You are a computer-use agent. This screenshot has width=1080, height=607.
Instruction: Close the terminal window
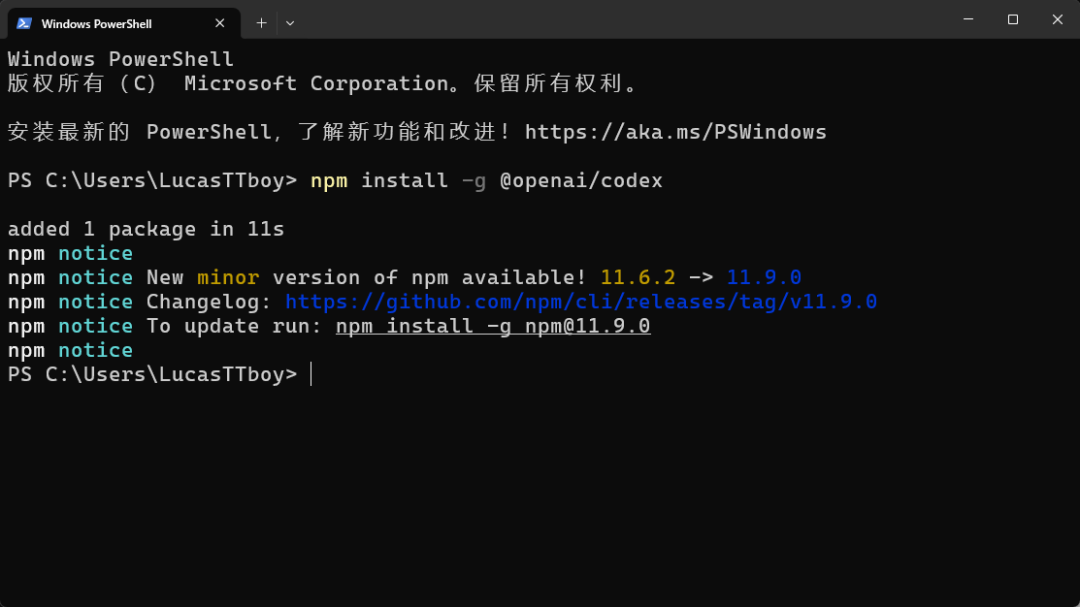click(1058, 19)
